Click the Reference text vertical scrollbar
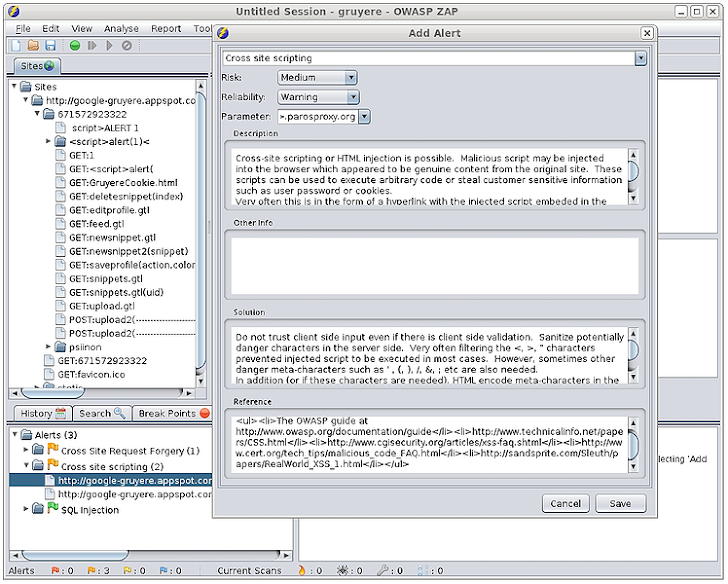The height and width of the screenshot is (584, 728). point(633,445)
